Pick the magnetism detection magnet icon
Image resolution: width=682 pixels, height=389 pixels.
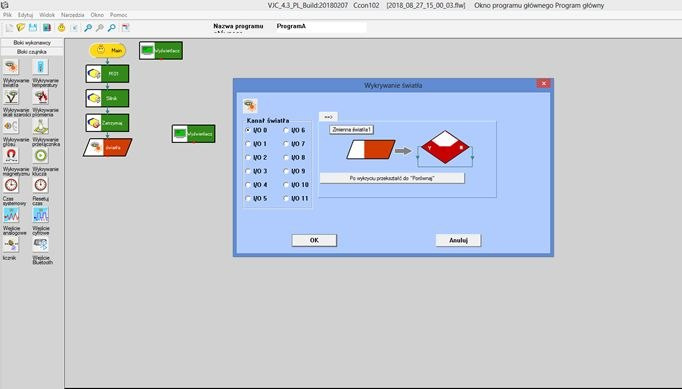click(11, 155)
